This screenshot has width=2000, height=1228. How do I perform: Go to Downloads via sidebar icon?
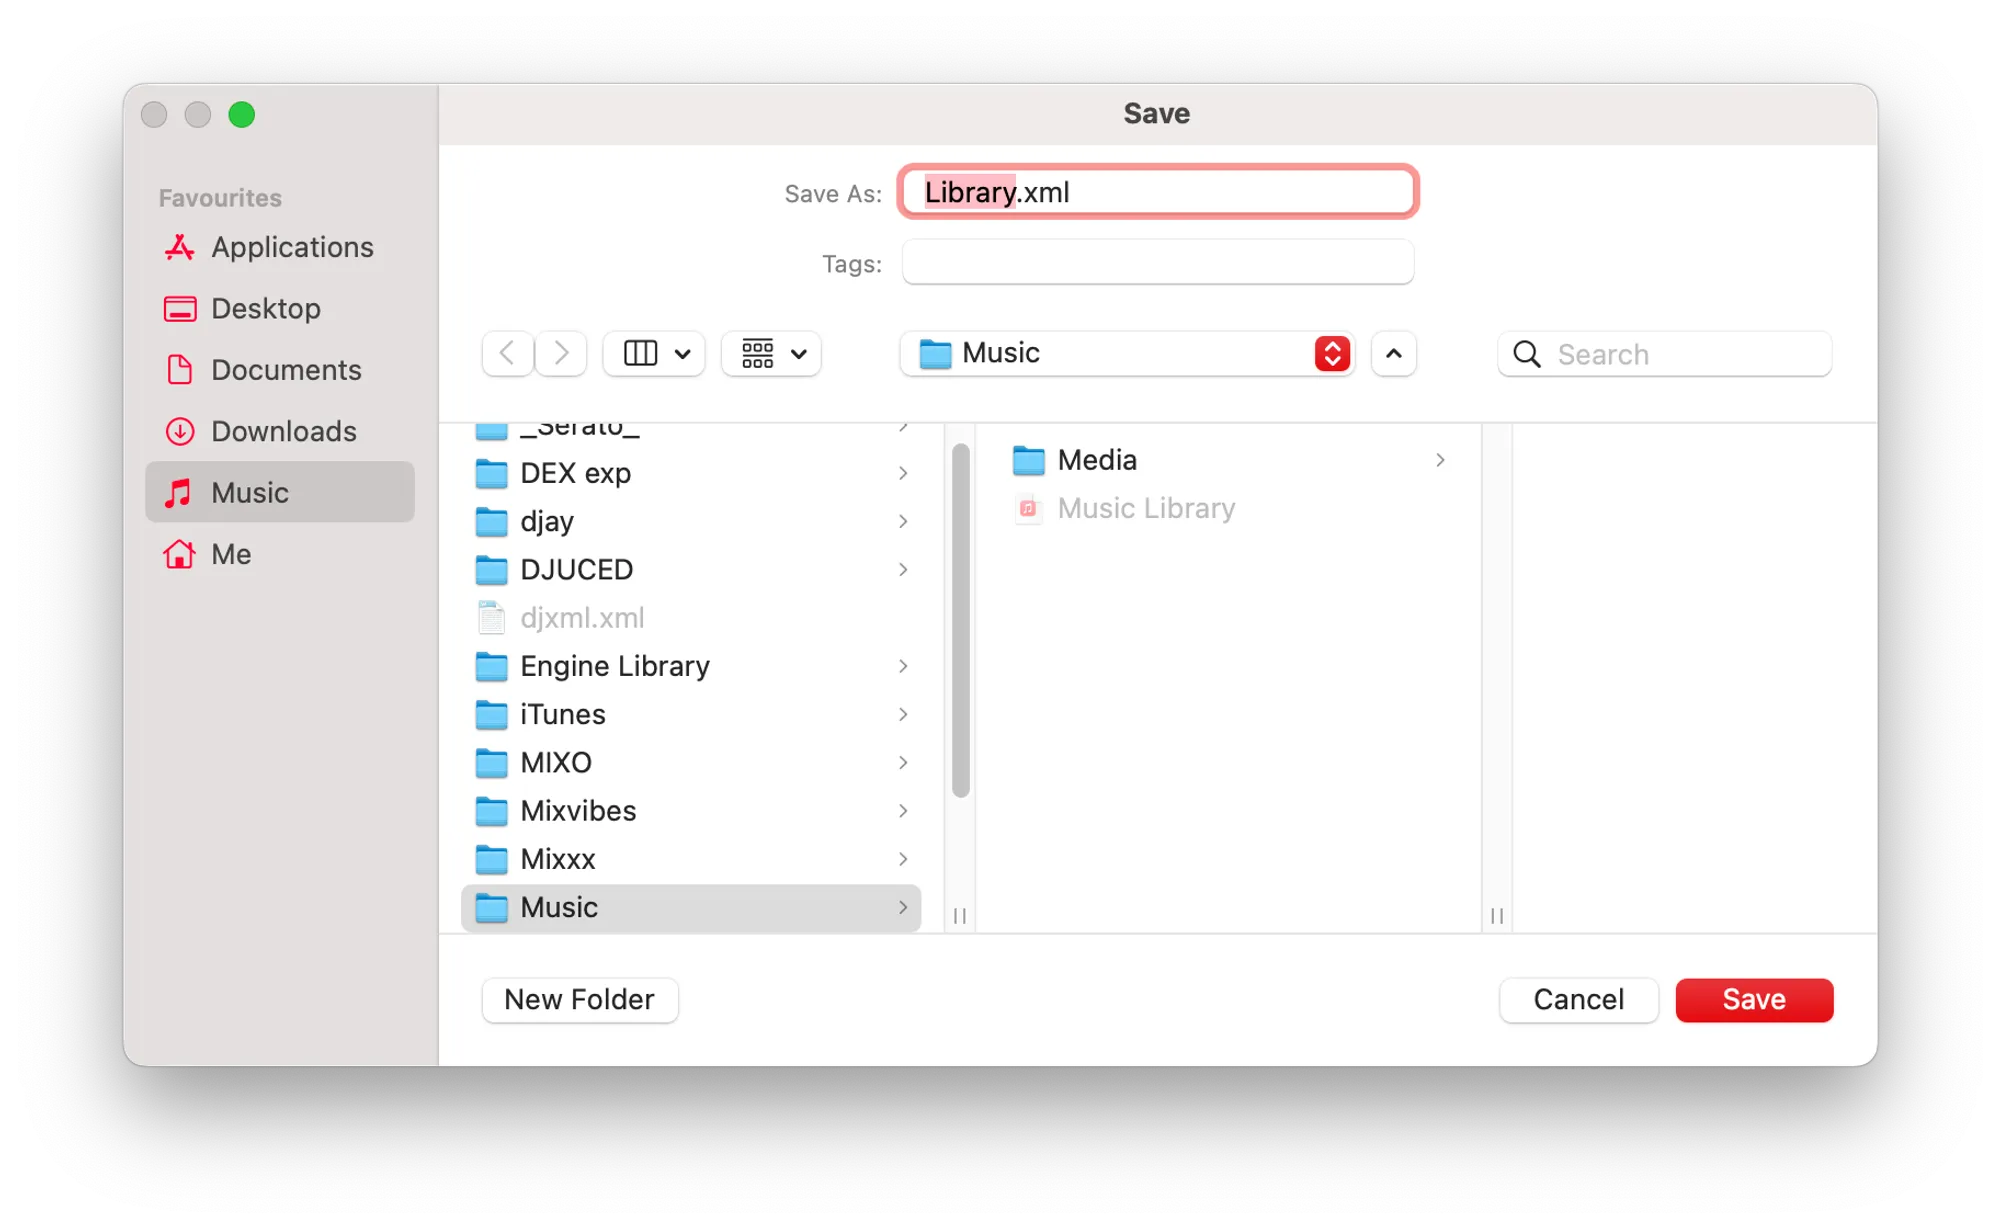[180, 432]
